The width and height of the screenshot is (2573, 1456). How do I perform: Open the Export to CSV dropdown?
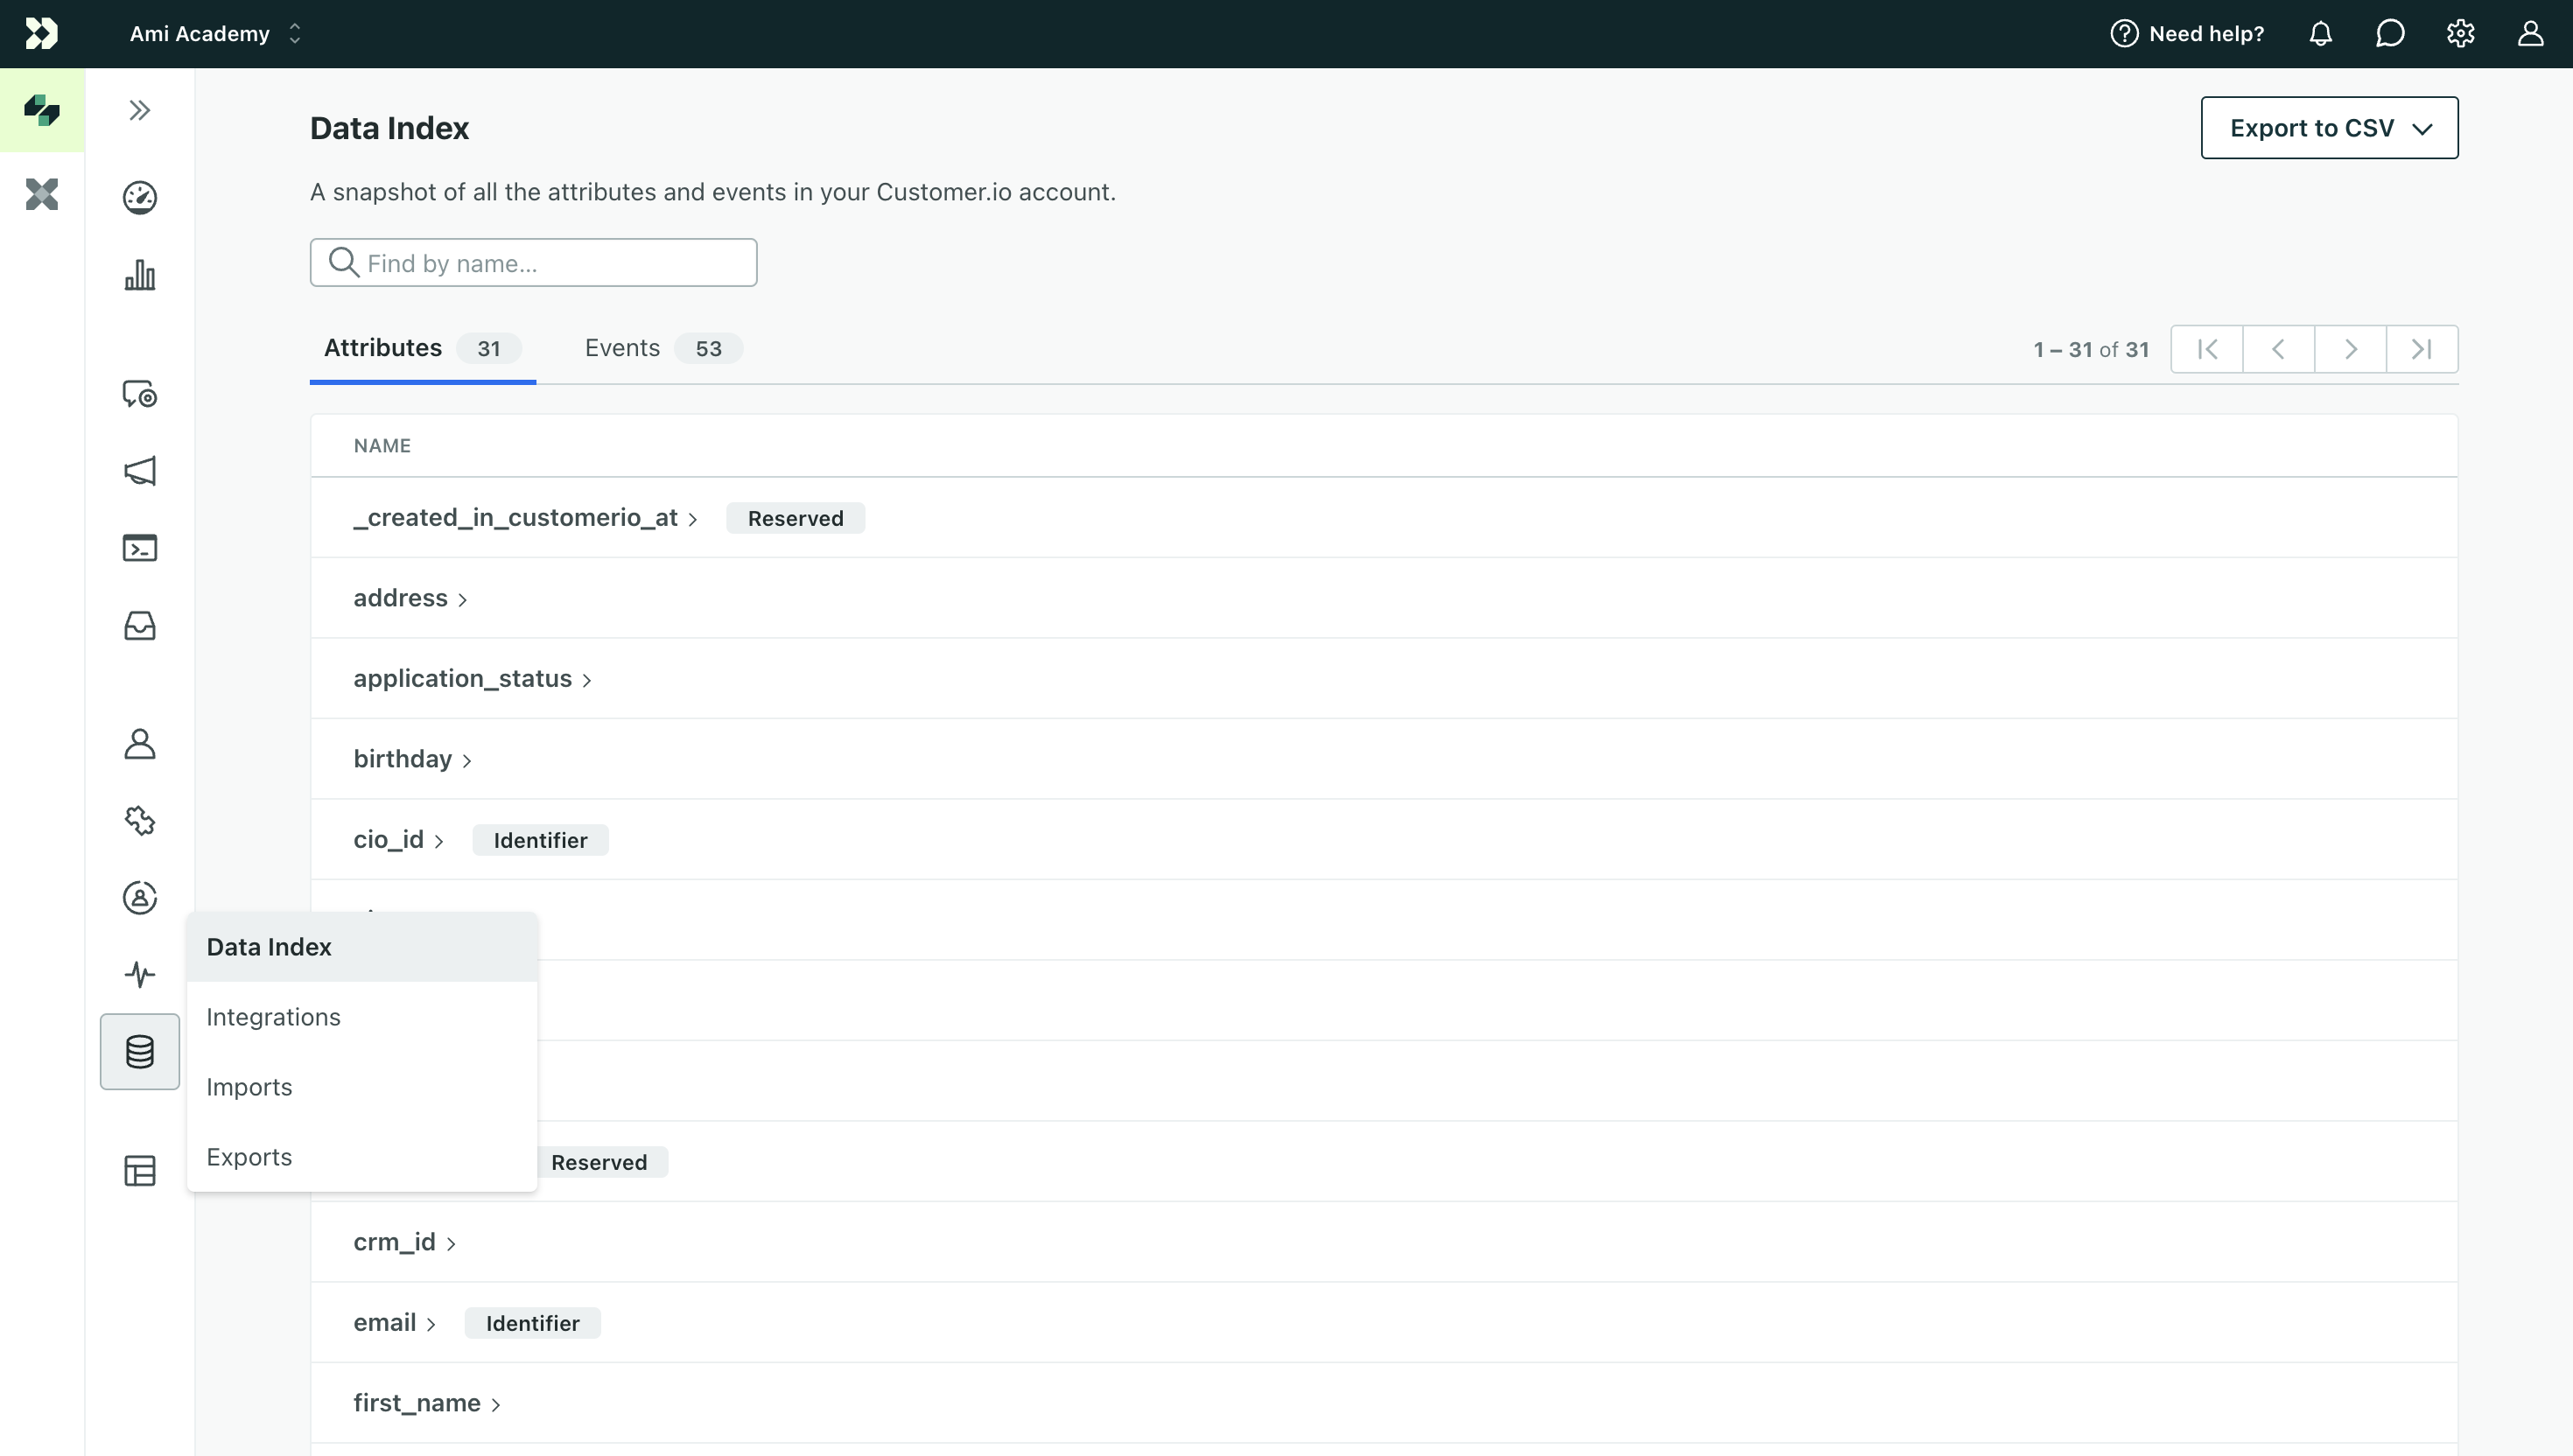(x=2329, y=128)
